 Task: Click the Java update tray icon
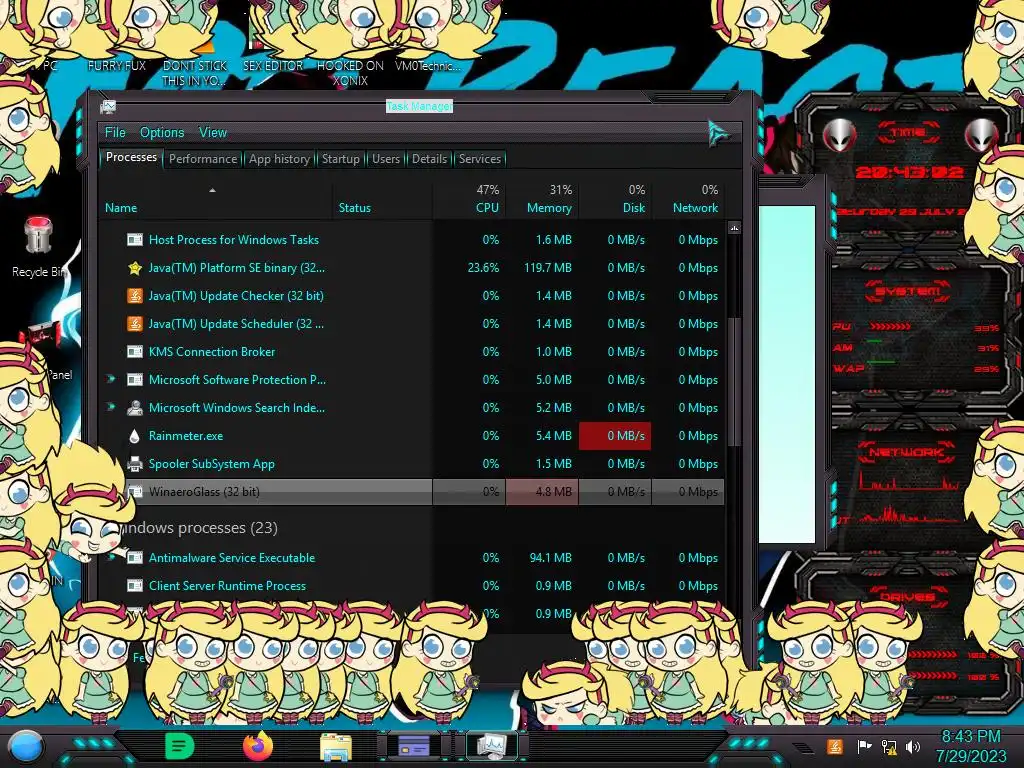835,746
